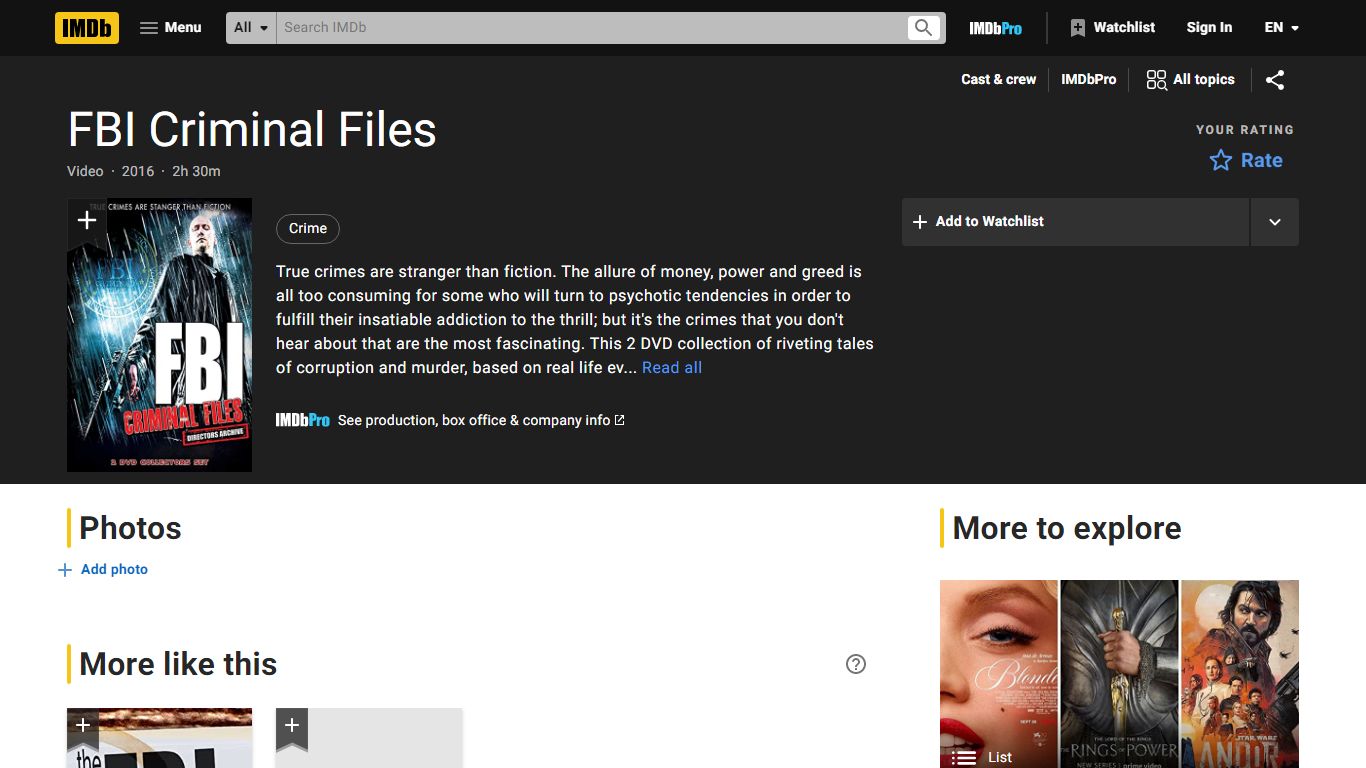Click the magnifying glass search icon
Image resolution: width=1366 pixels, height=768 pixels.
[923, 28]
